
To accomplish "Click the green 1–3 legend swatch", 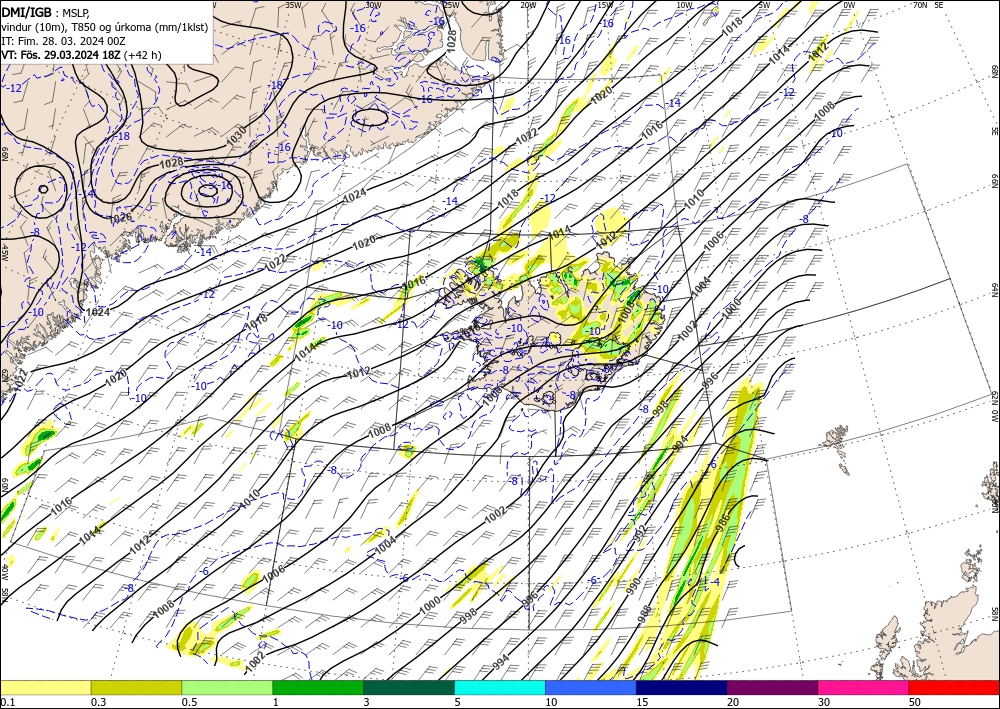I will 318,687.
